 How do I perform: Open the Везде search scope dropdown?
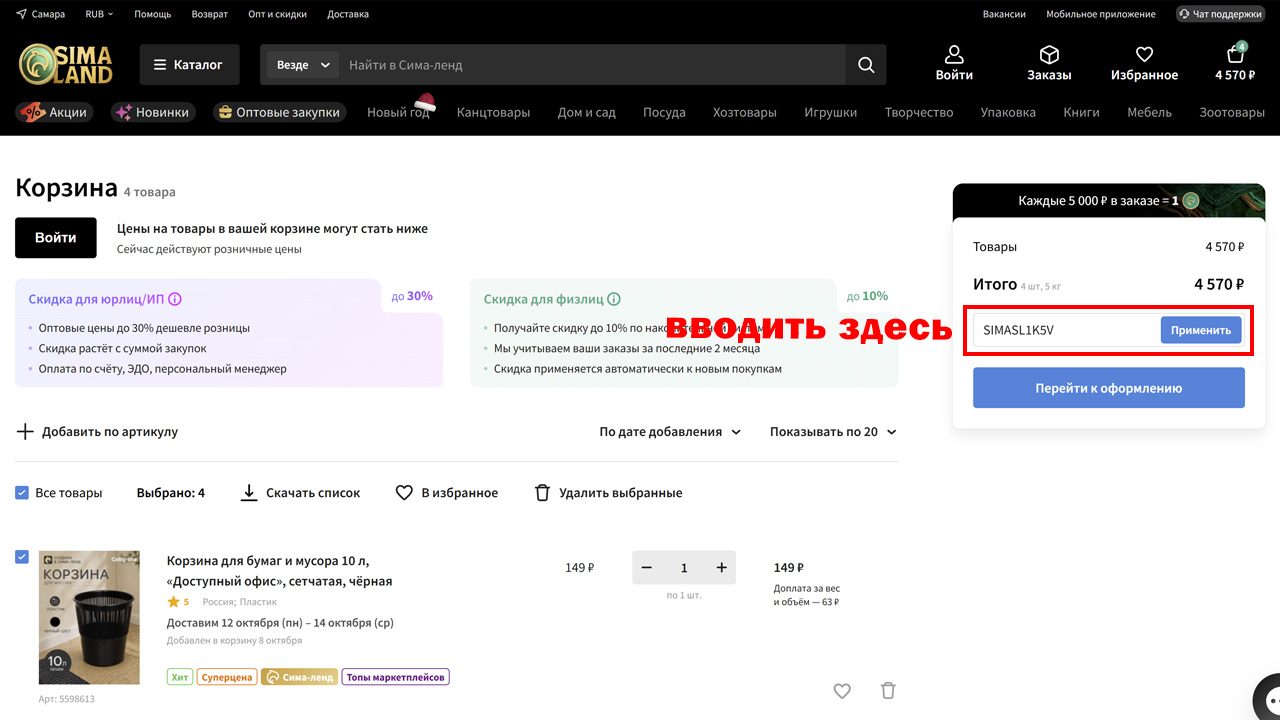coord(302,65)
